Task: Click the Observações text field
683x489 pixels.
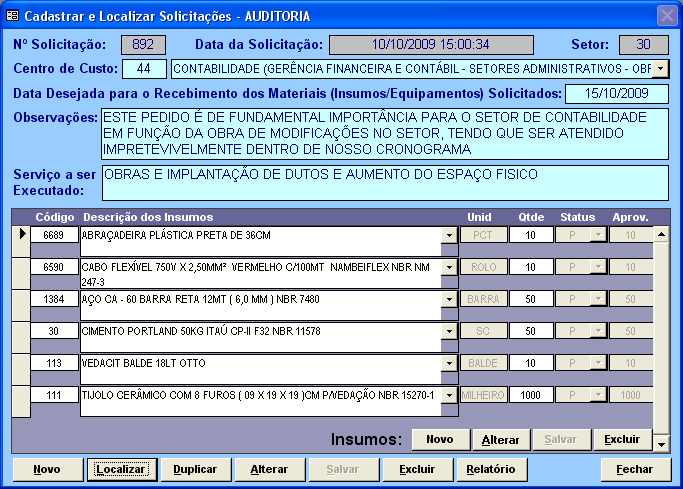Action: [384, 133]
